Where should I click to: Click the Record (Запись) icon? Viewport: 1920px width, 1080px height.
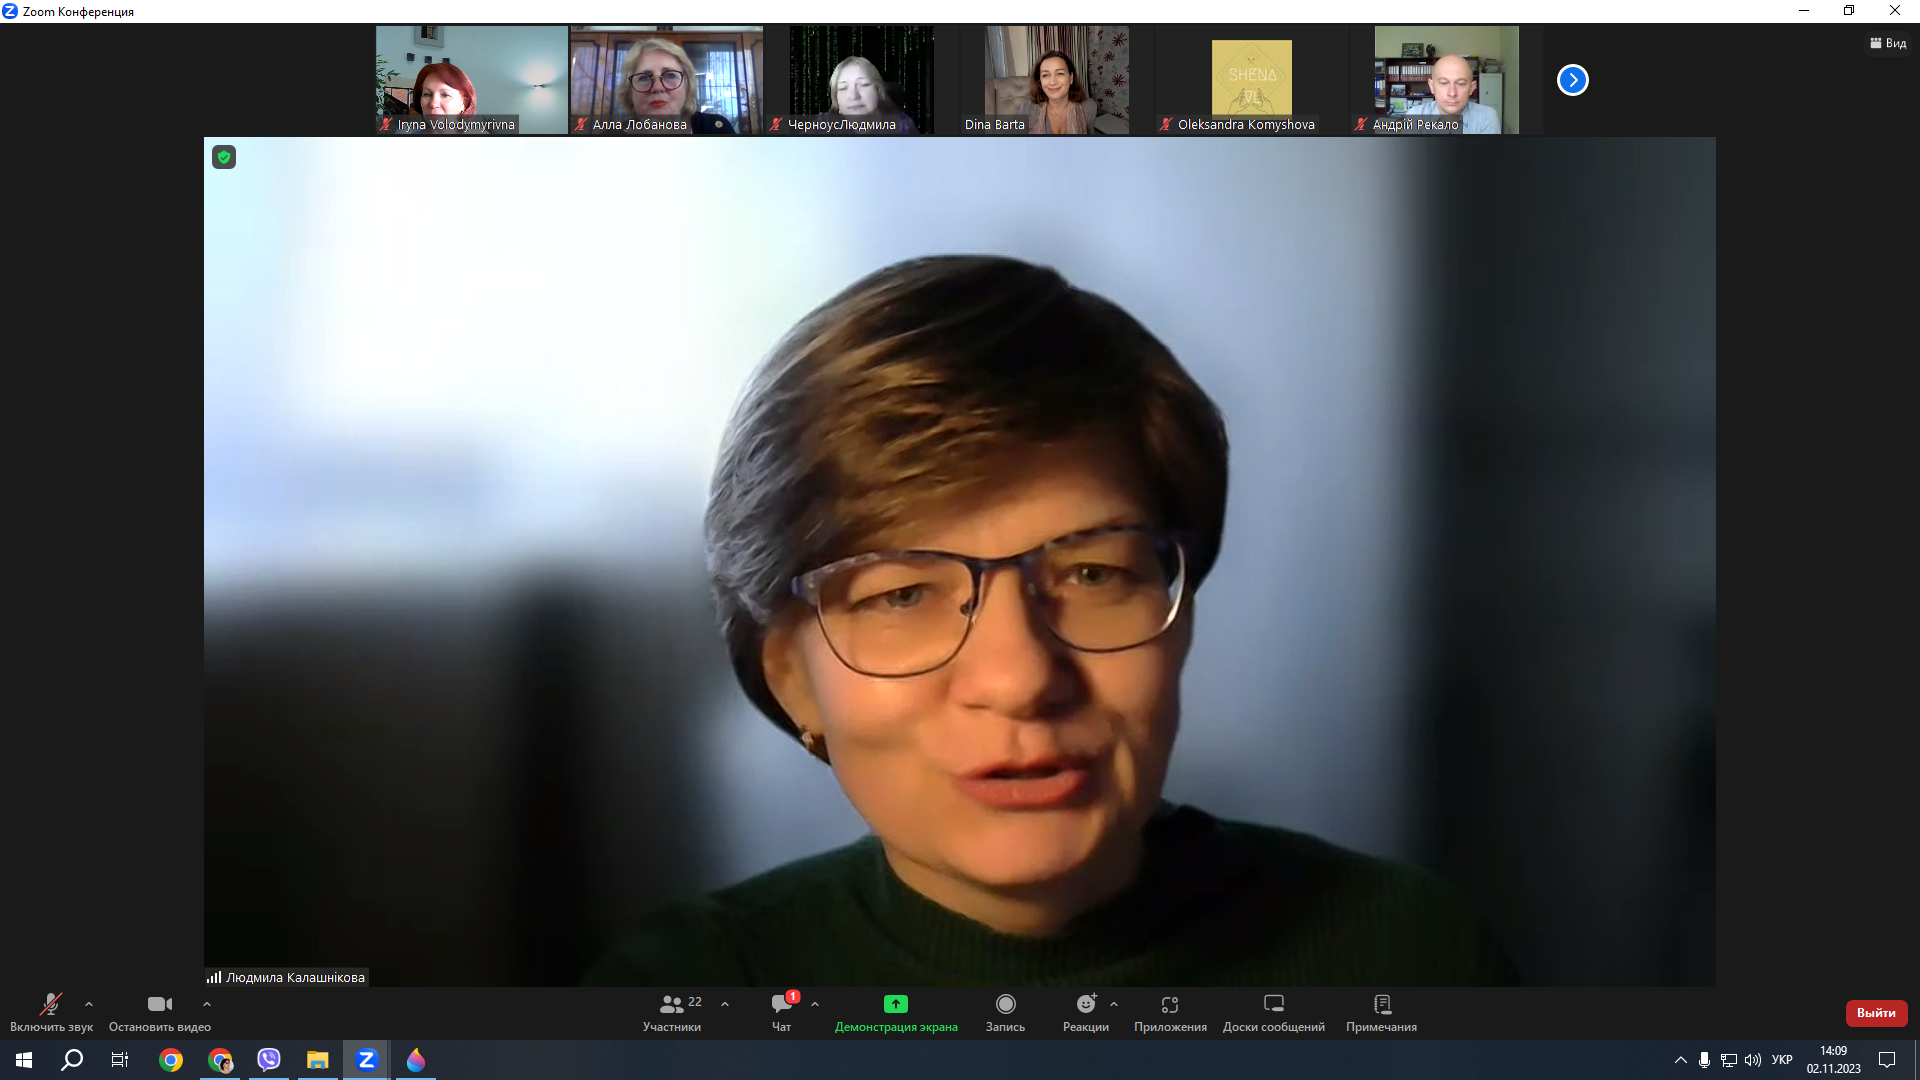[x=1005, y=1004]
